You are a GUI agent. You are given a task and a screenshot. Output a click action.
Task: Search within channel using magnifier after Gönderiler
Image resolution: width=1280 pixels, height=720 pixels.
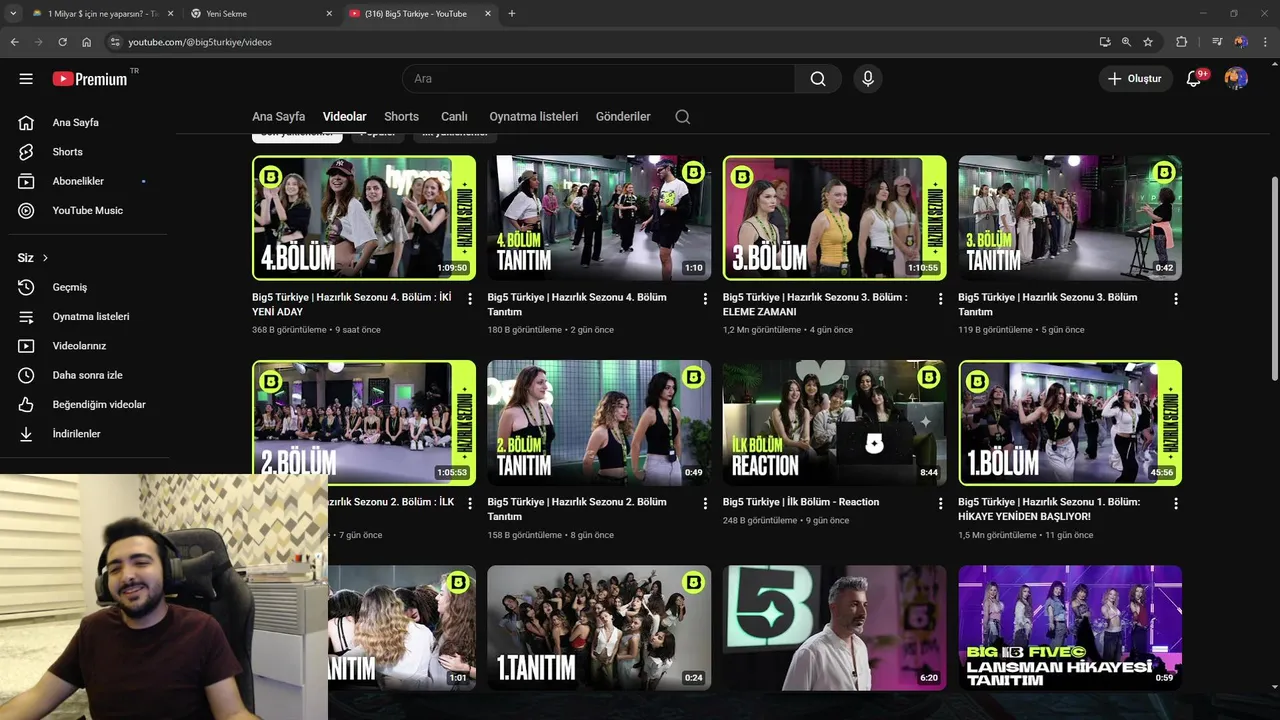[682, 116]
